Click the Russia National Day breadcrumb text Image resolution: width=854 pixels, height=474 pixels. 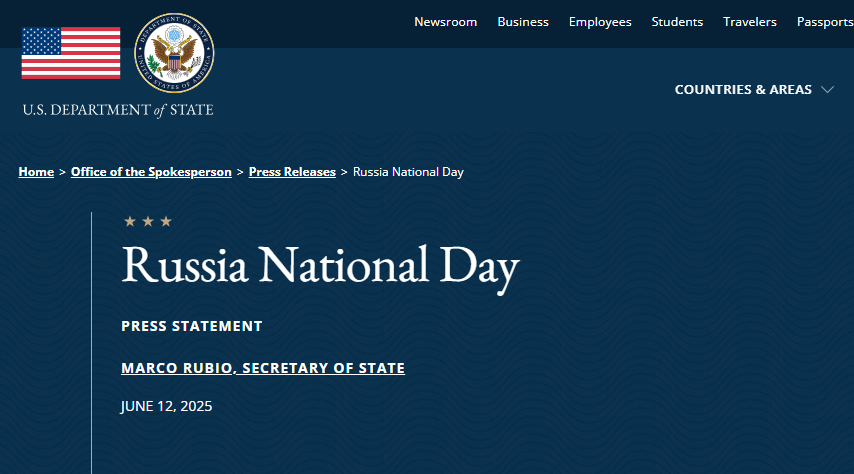click(x=408, y=172)
